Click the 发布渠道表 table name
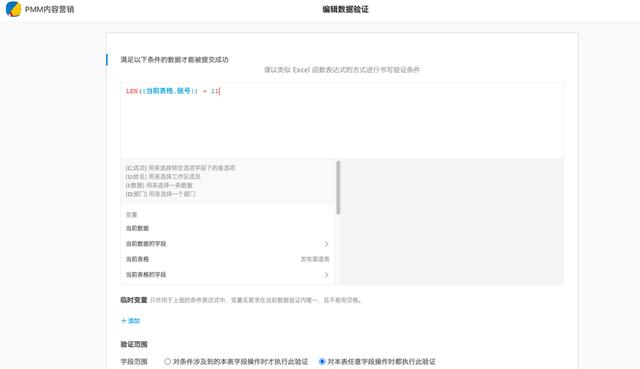 (315, 259)
